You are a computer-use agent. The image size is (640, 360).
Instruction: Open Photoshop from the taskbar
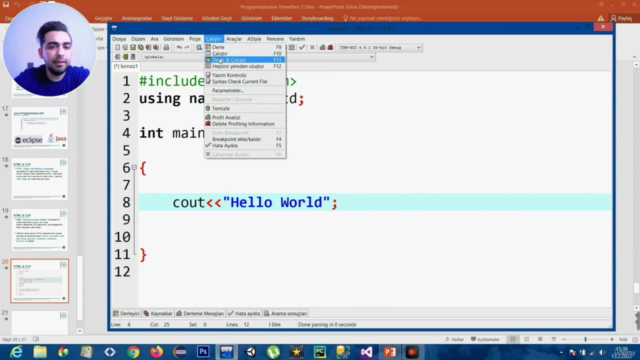[x=203, y=351]
